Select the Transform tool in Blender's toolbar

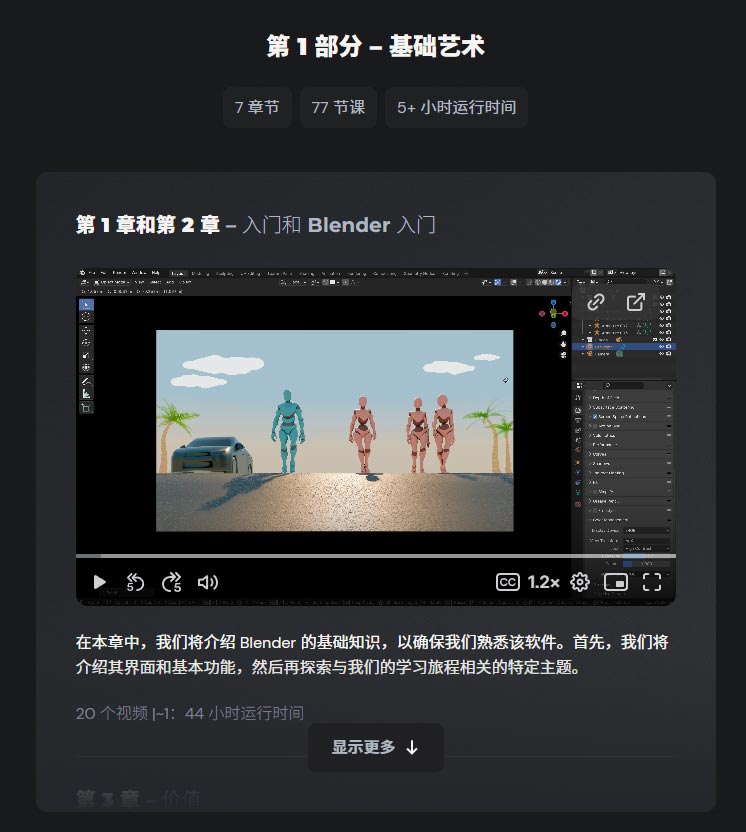point(86,367)
